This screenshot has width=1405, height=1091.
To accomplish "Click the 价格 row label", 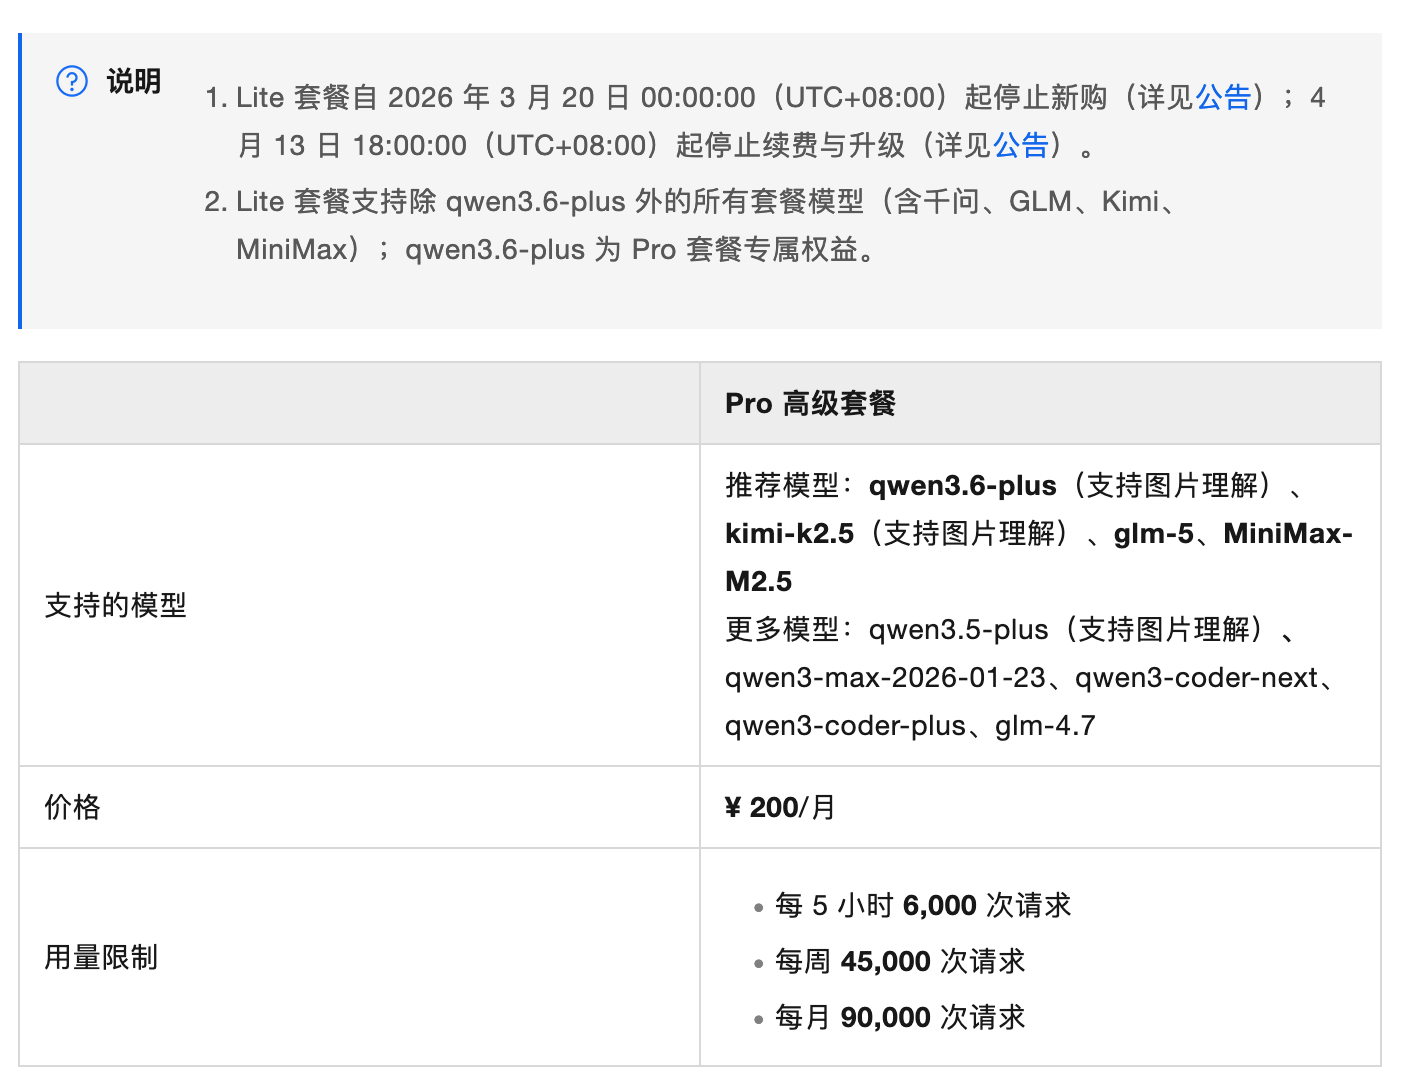I will [72, 807].
